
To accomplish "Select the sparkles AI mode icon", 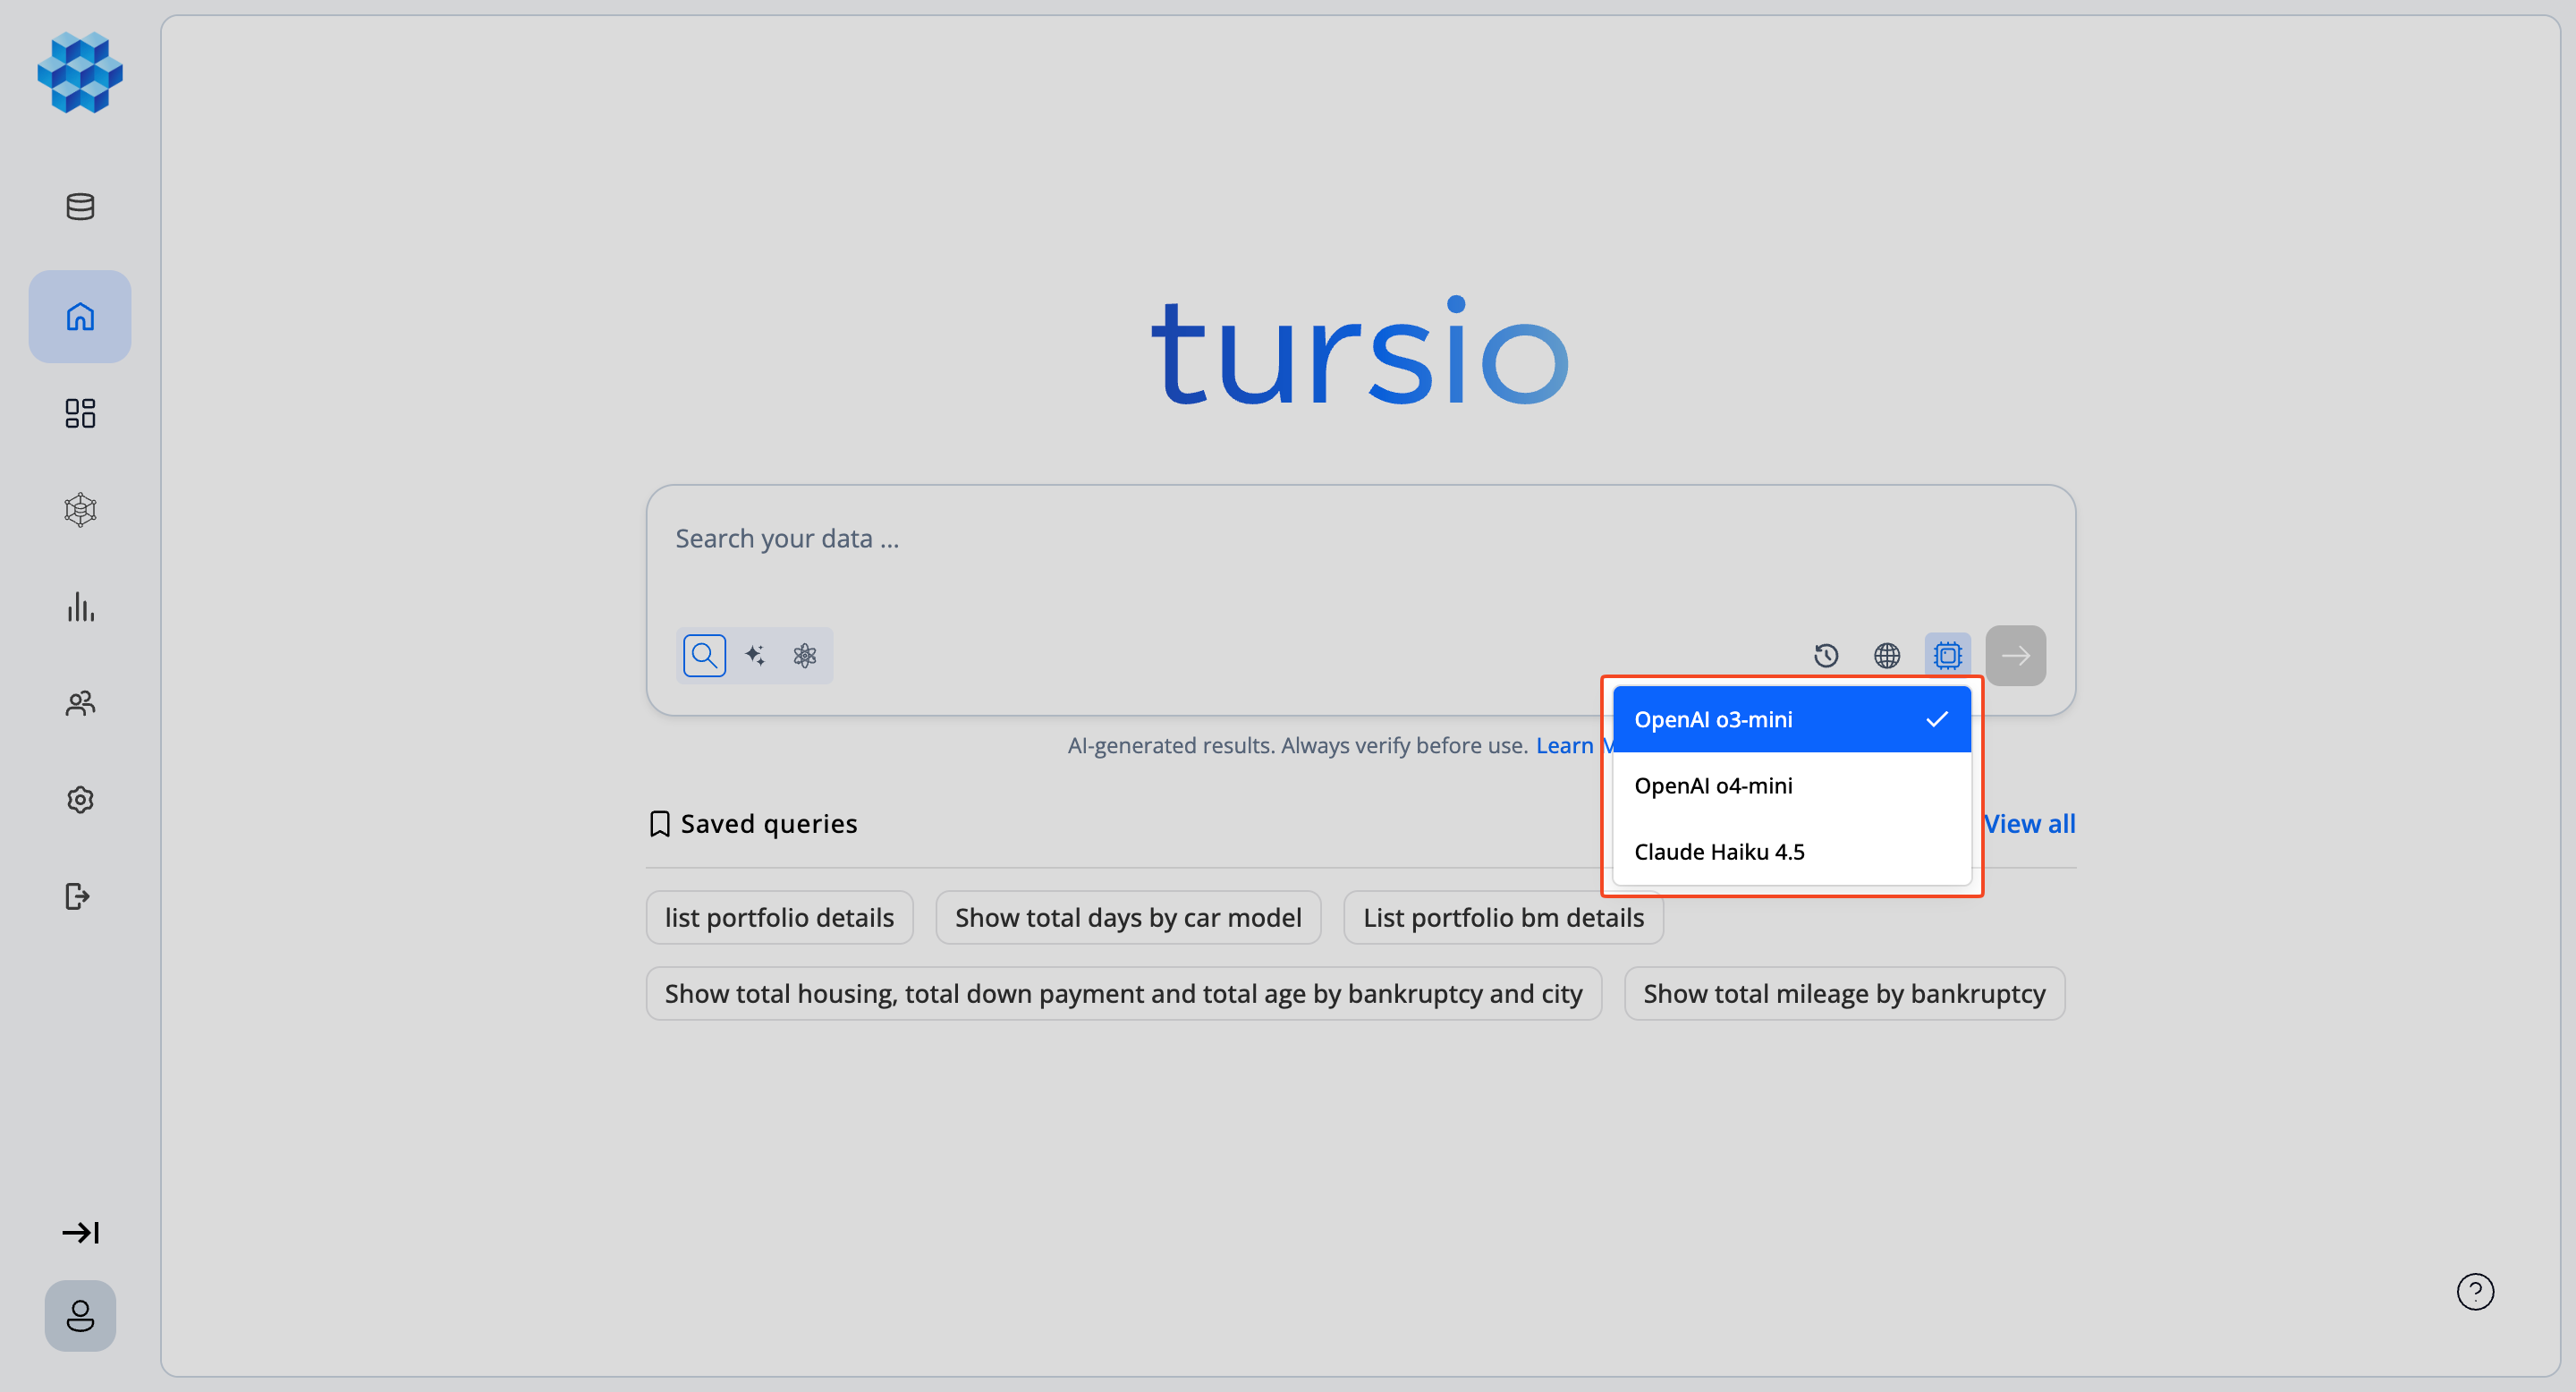I will 755,656.
